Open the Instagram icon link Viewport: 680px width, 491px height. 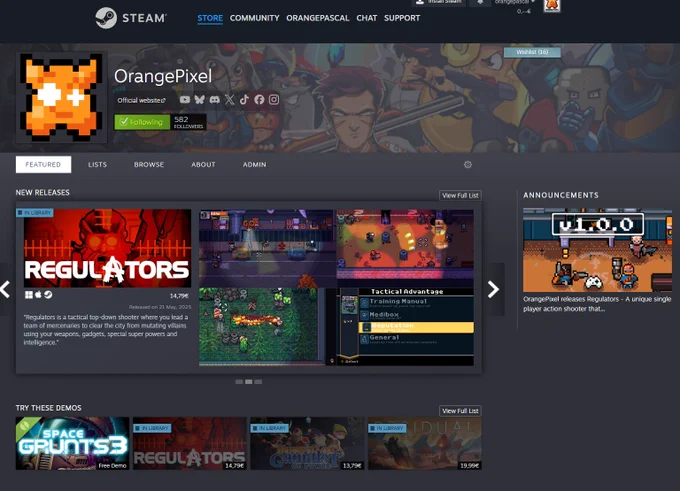(x=274, y=100)
